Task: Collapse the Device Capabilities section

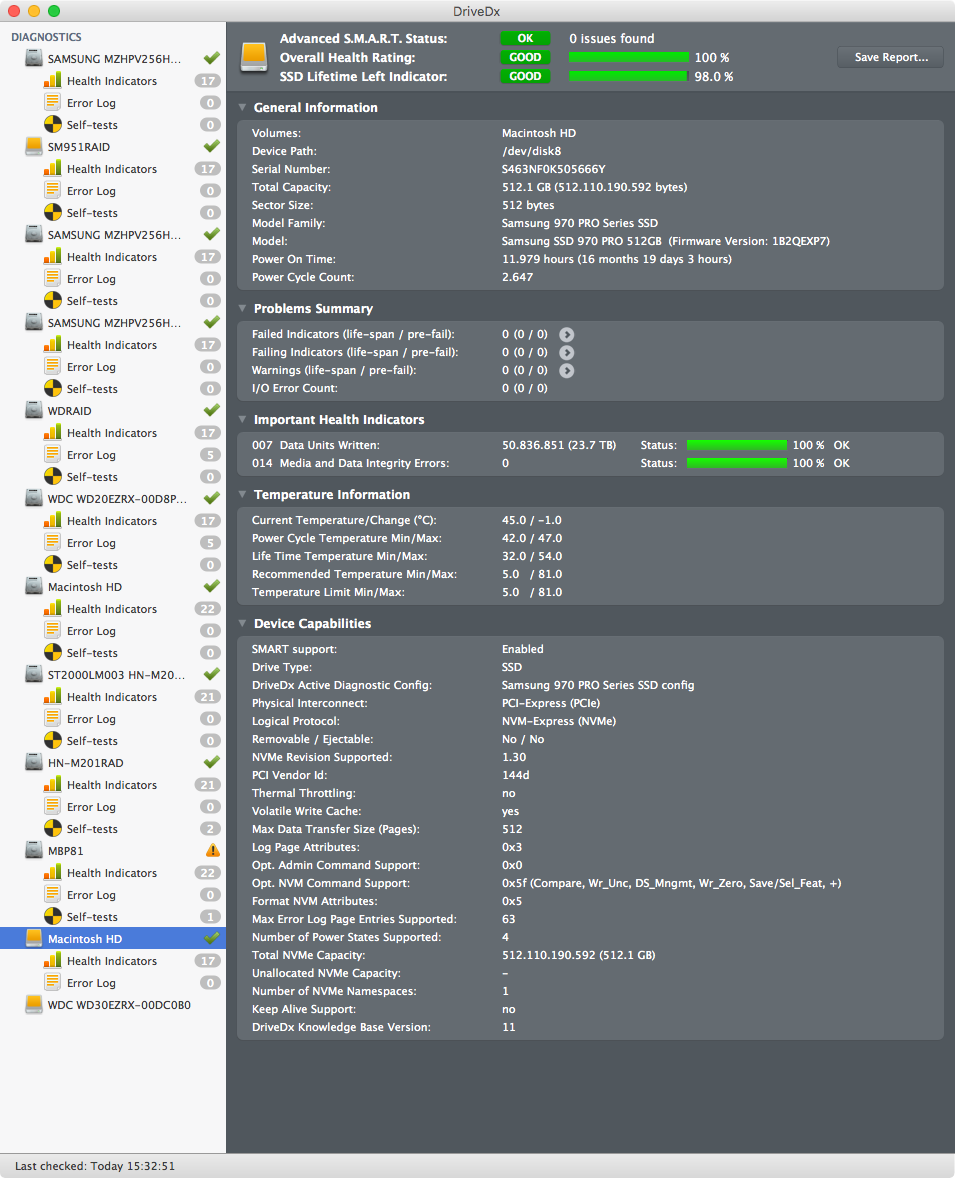Action: [243, 624]
